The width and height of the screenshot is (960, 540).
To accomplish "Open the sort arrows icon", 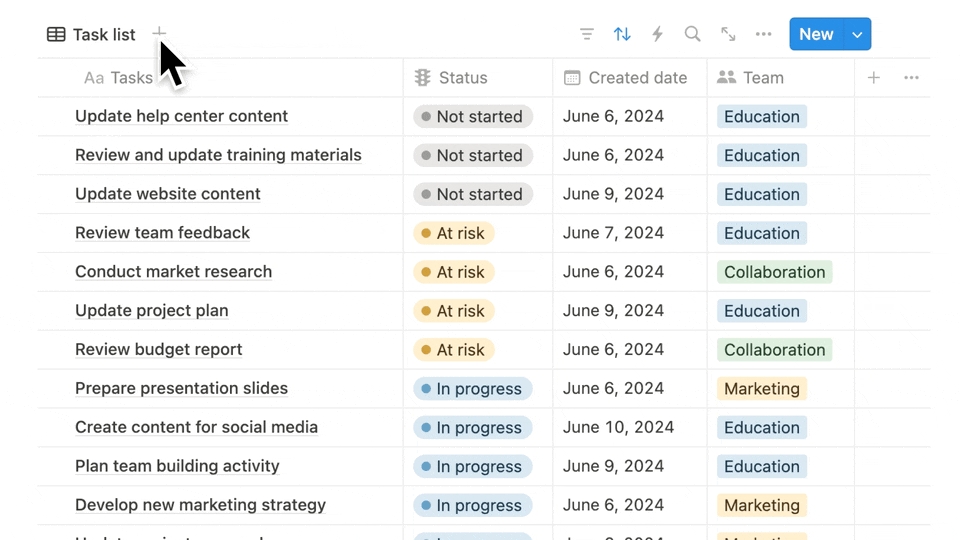I will [622, 34].
